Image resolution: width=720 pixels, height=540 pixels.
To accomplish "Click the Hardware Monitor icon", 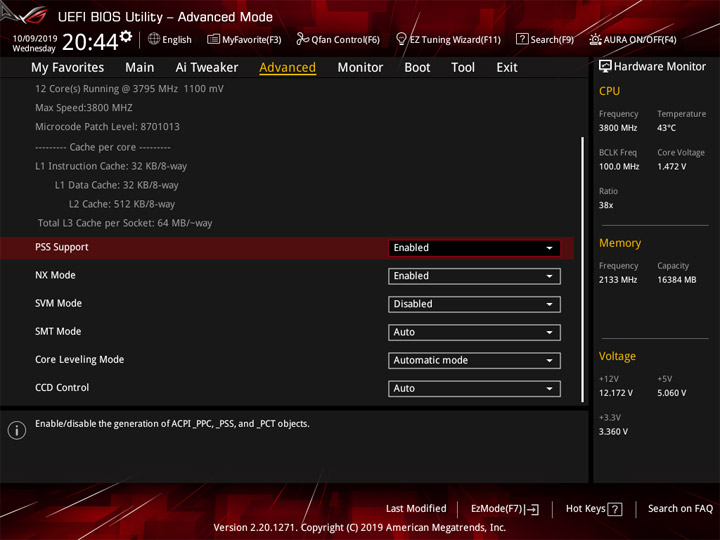I will [605, 66].
